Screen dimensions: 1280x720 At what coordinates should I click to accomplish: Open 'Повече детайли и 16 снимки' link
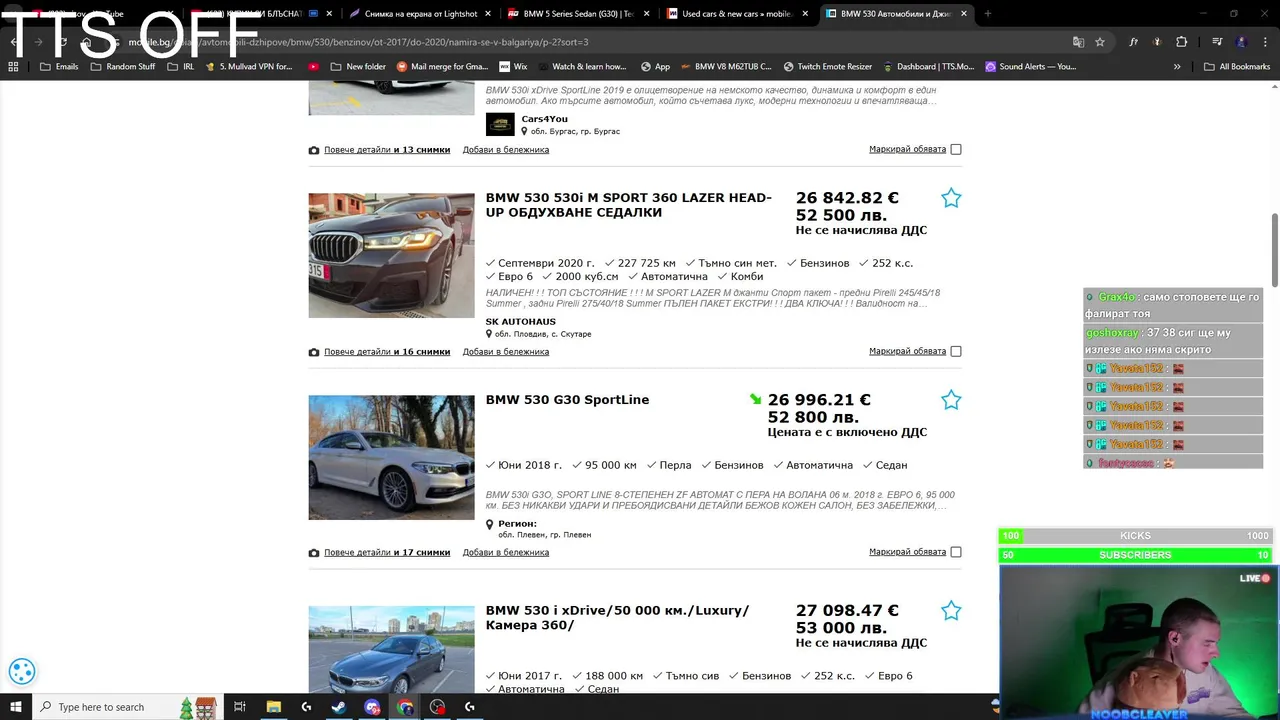[x=387, y=352]
